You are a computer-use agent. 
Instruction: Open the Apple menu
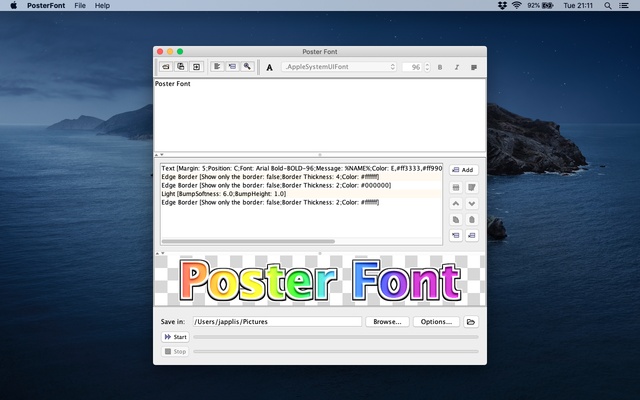point(13,6)
